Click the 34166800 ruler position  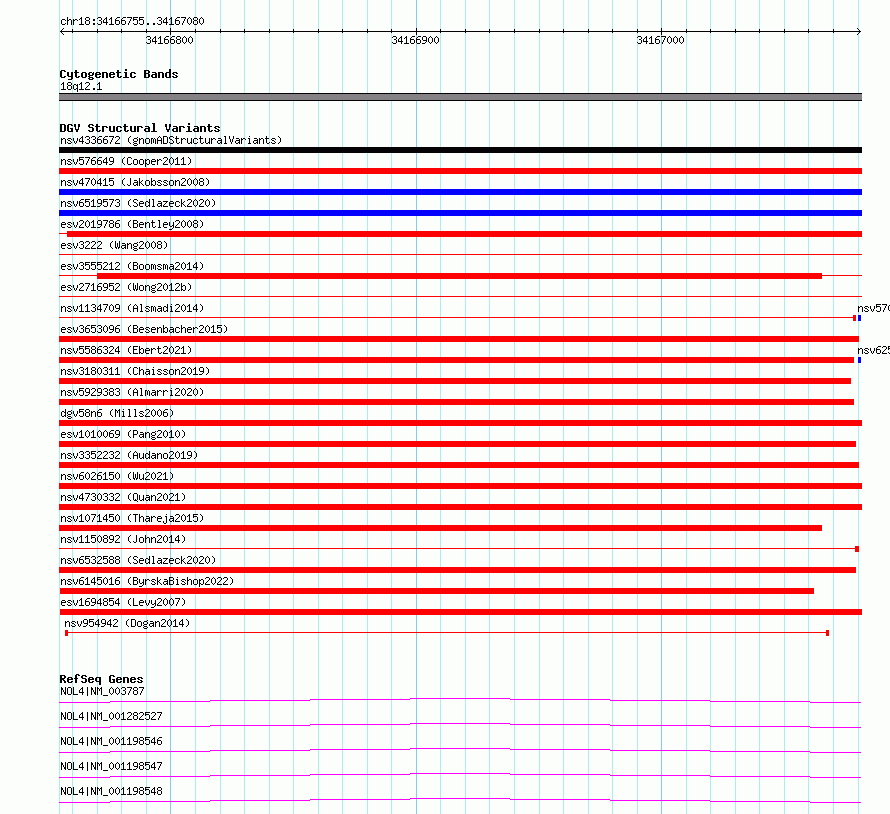pyautogui.click(x=169, y=40)
